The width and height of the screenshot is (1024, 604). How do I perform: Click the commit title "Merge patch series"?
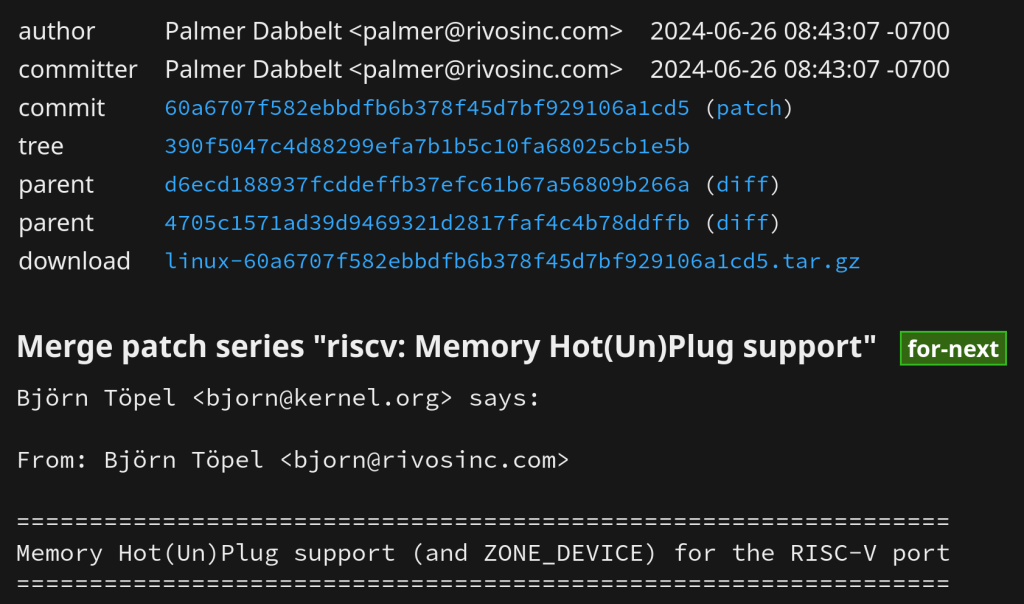click(446, 348)
